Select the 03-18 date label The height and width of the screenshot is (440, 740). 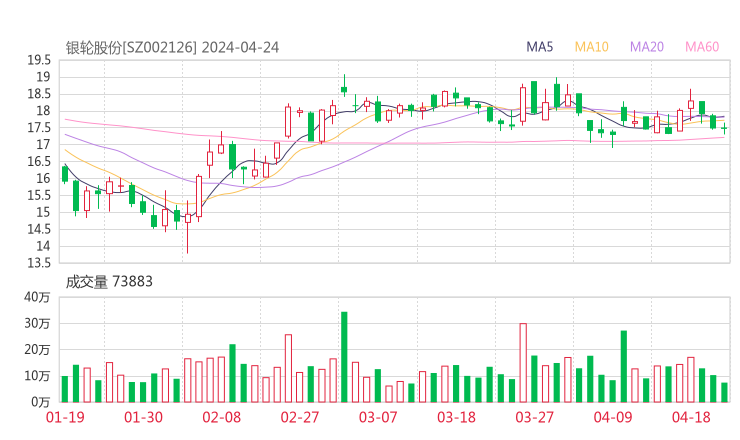point(456,417)
